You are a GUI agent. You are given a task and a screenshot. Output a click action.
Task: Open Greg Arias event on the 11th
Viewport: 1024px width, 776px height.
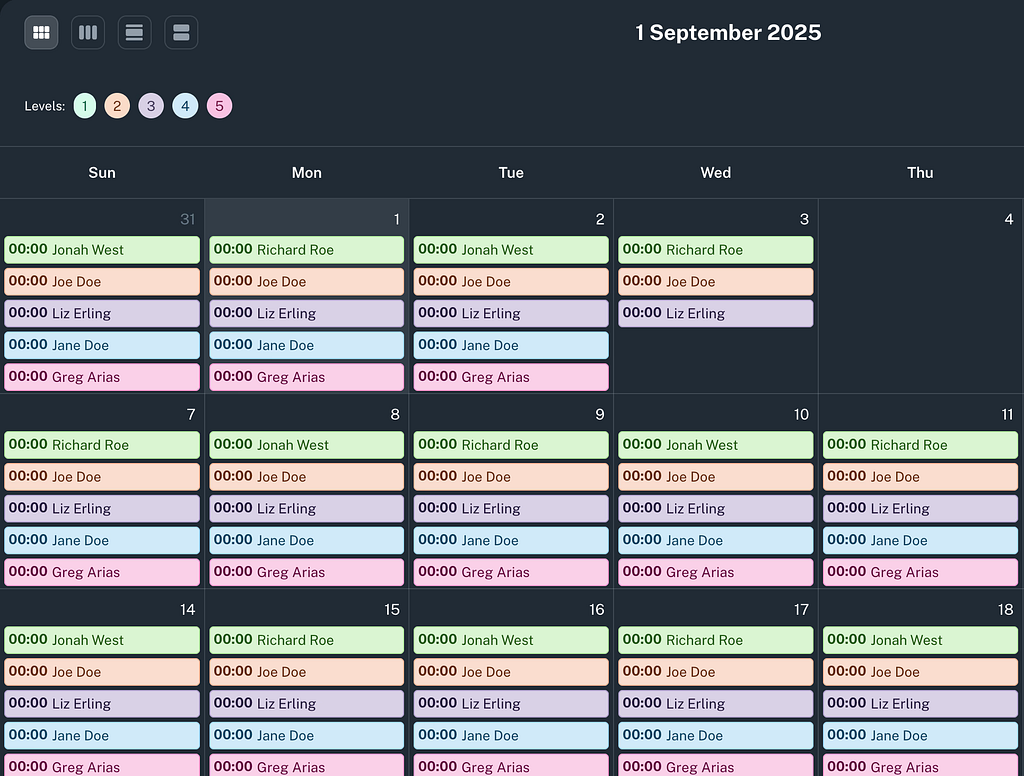pyautogui.click(x=920, y=572)
